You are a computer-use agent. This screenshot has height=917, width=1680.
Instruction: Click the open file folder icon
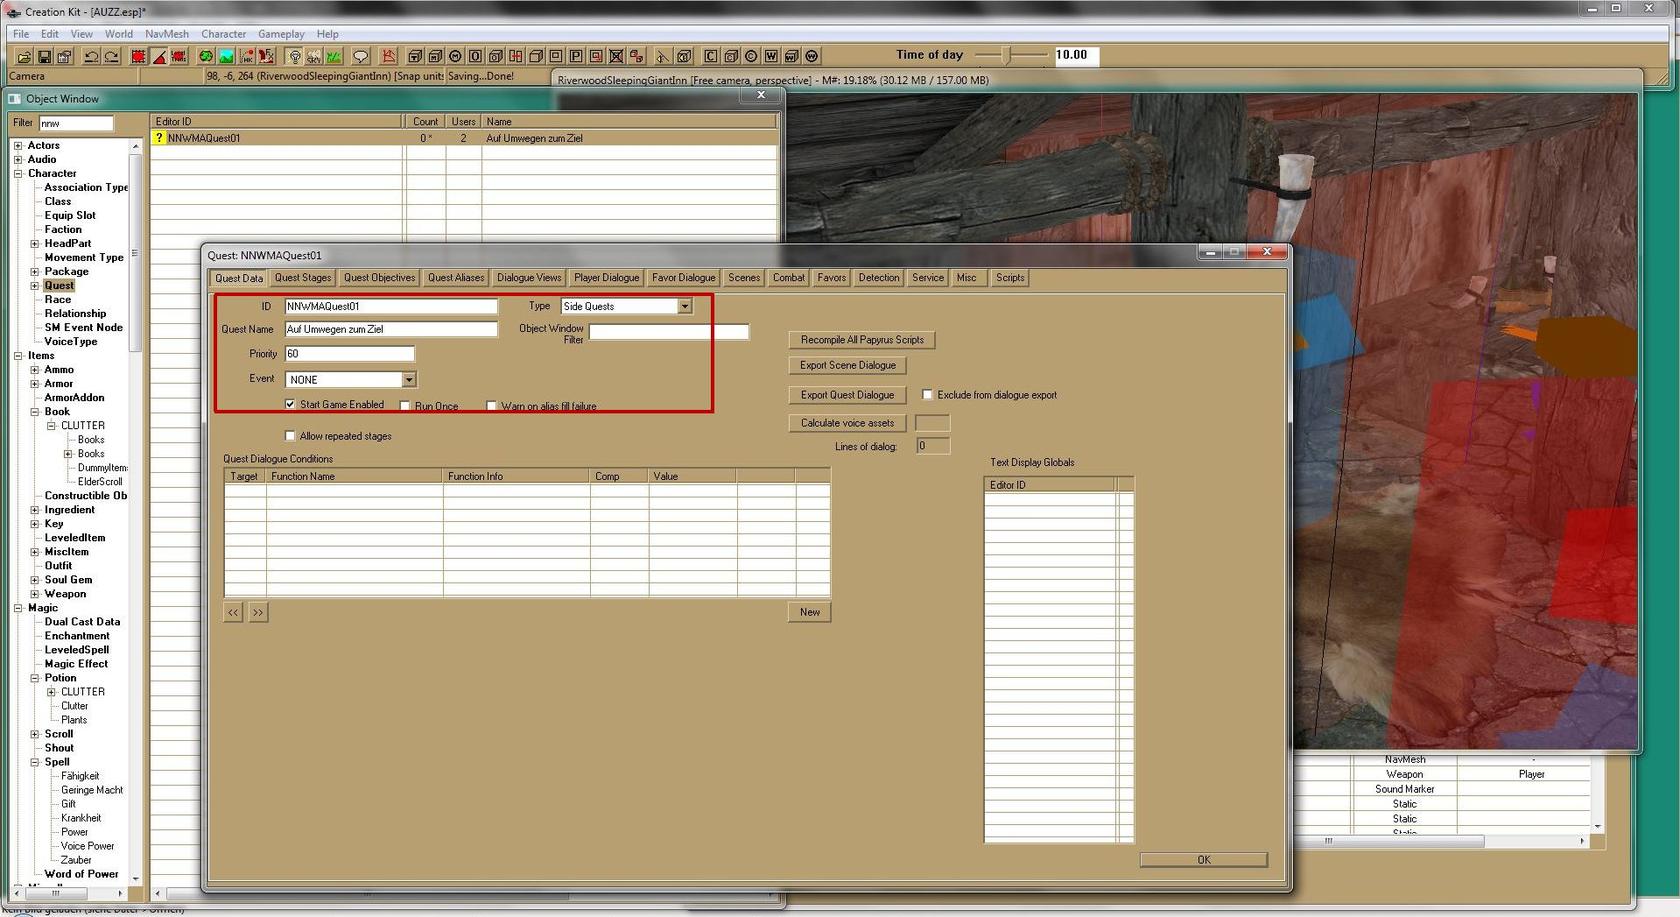24,56
